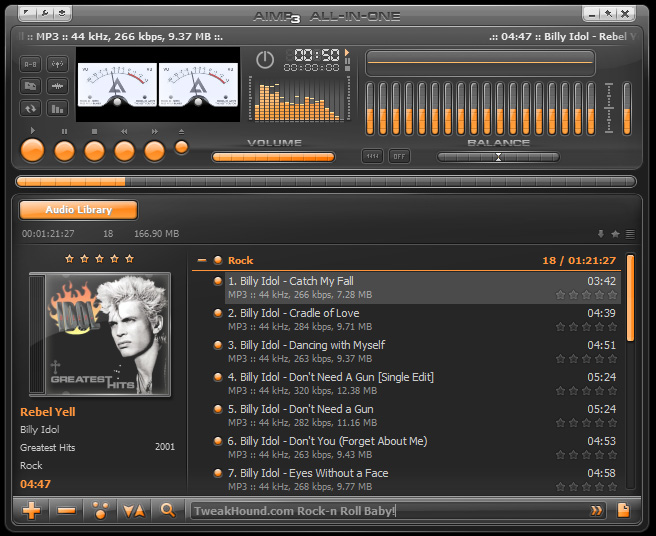Viewport: 656px width, 536px height.
Task: Remove tracks with the minus button
Action: 66,510
